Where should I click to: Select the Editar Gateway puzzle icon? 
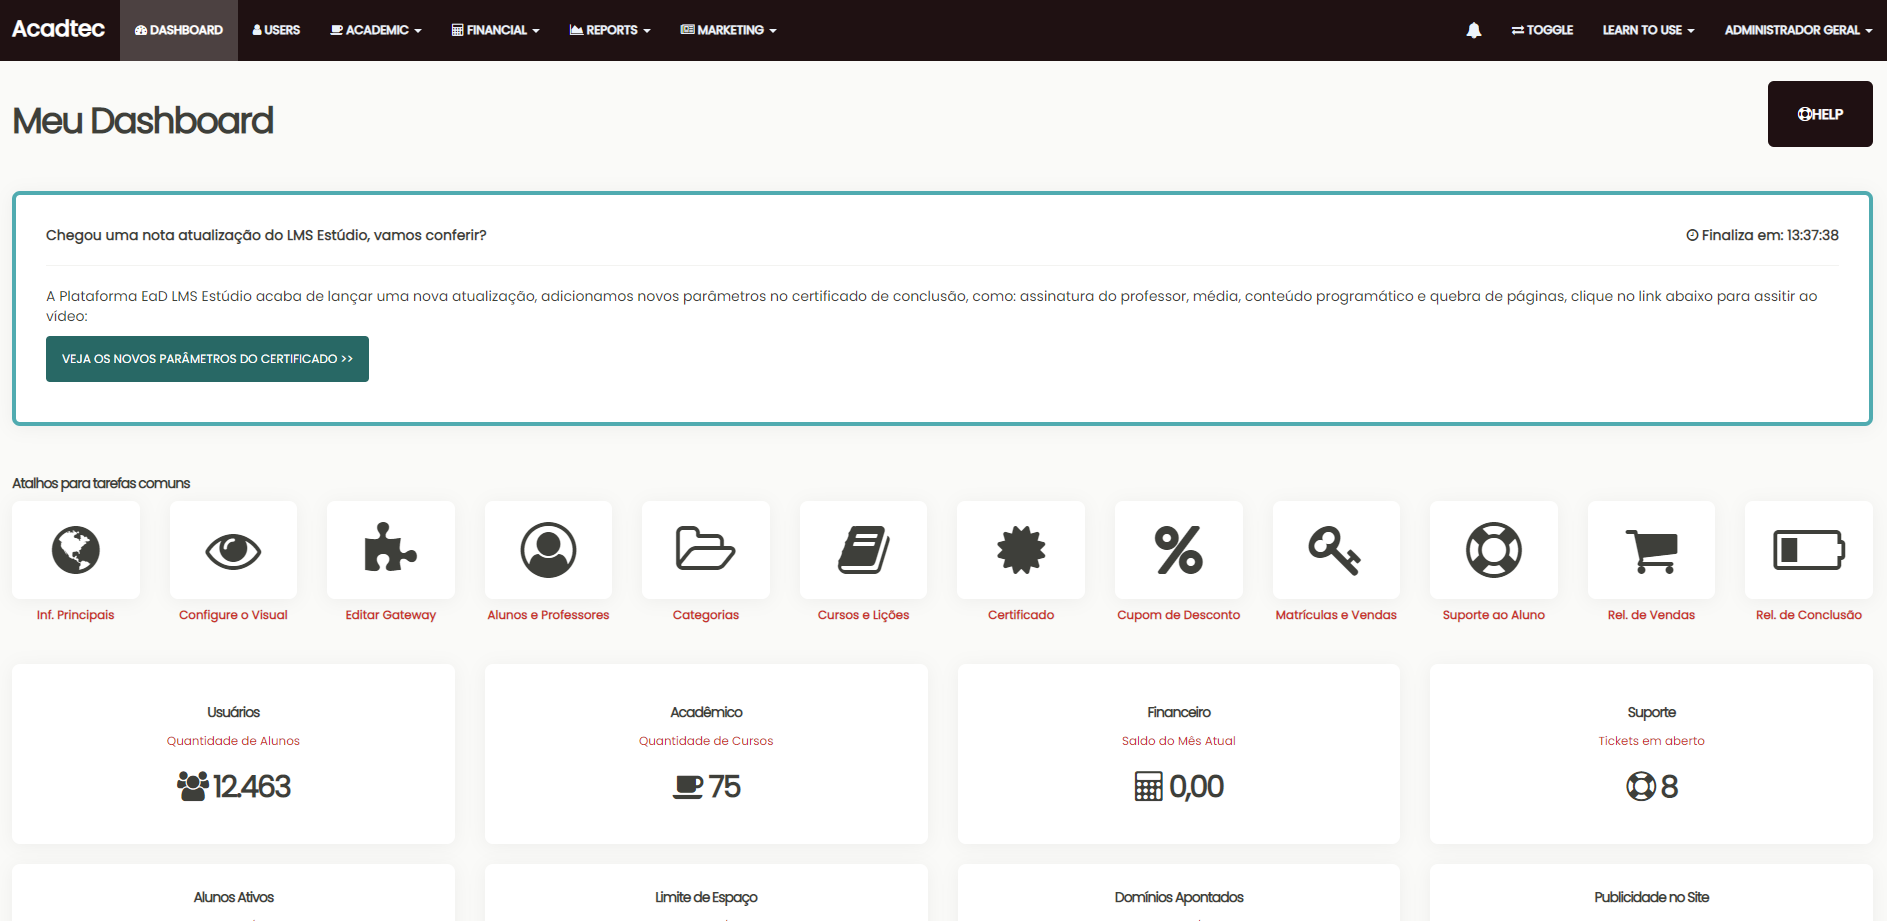click(x=390, y=550)
